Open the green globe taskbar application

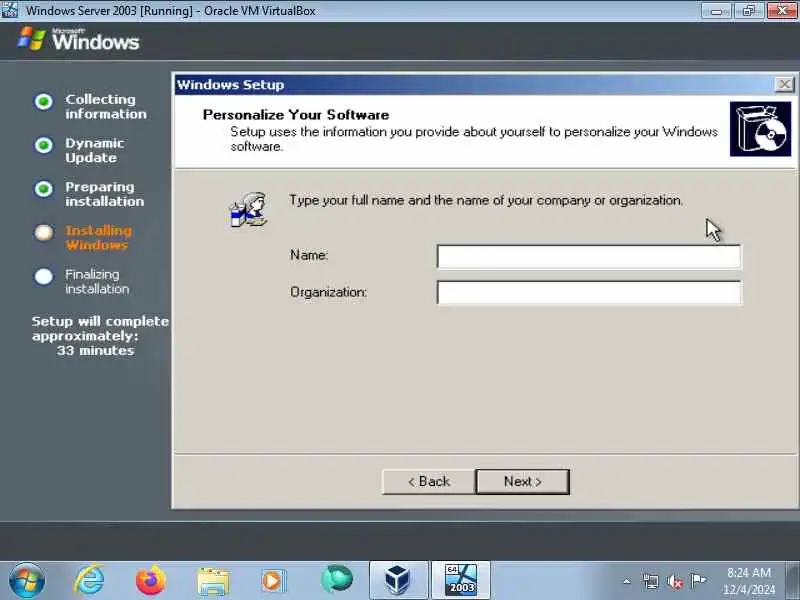pos(337,579)
